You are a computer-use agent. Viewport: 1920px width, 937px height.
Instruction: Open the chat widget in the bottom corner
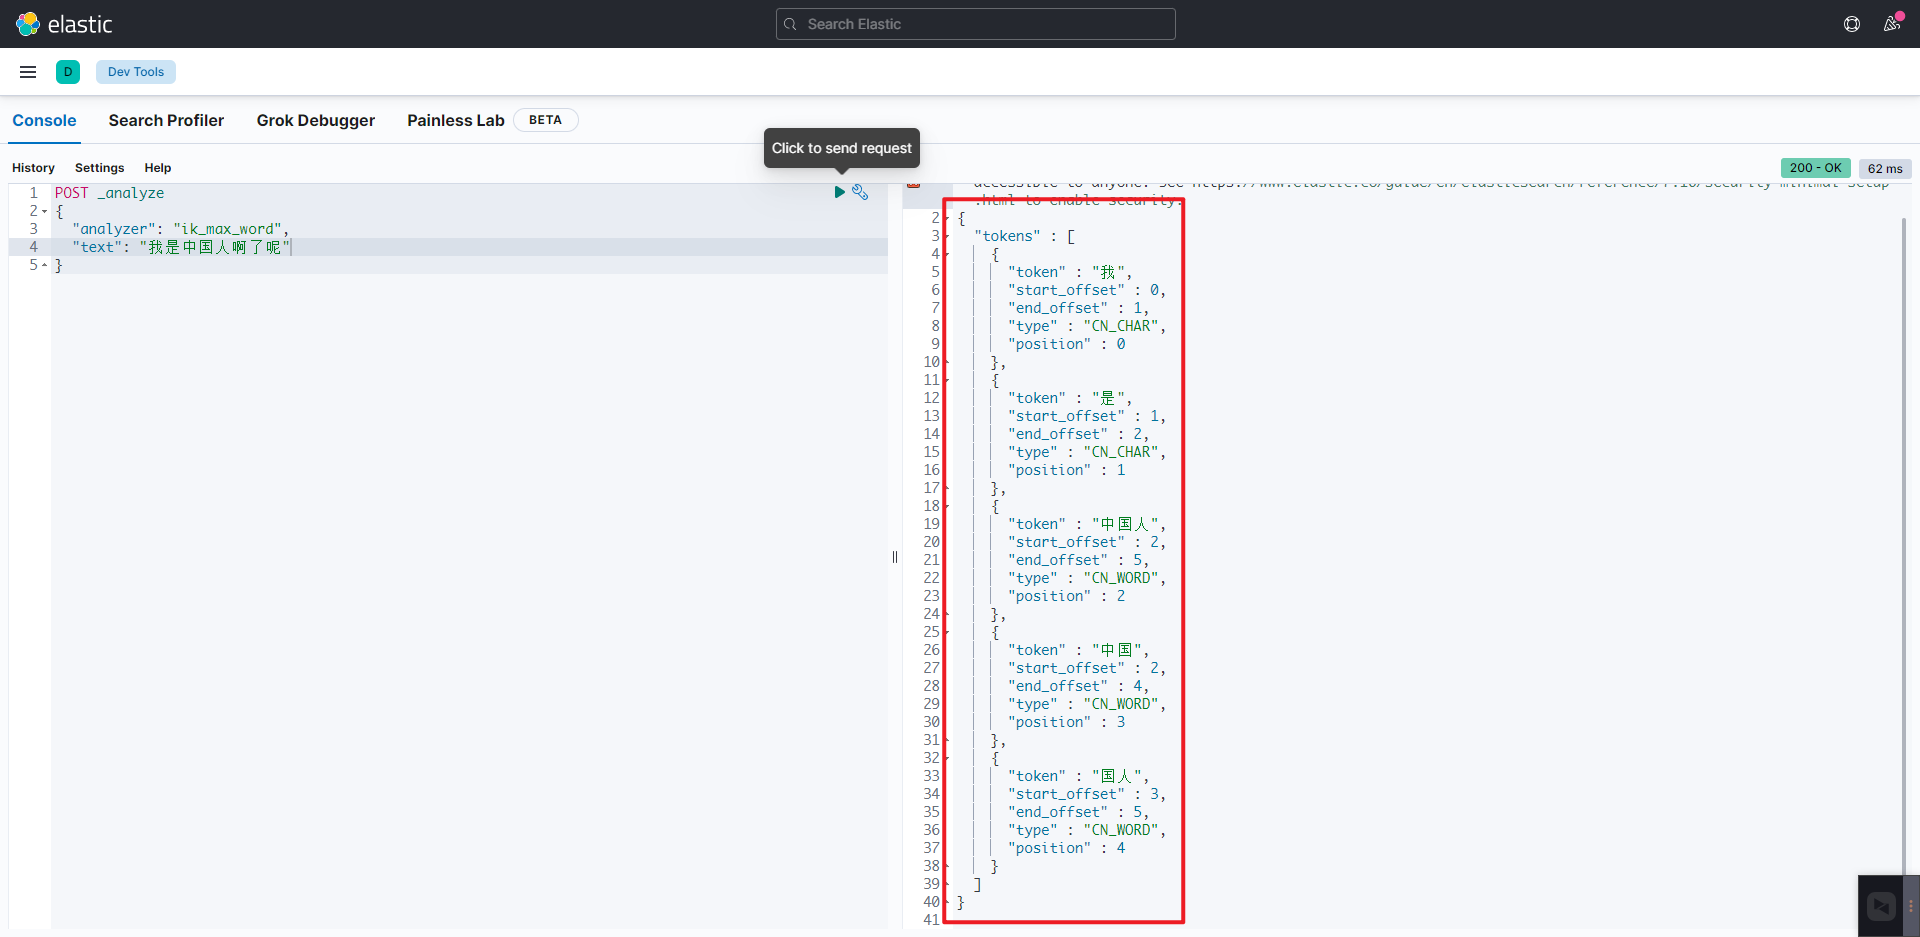tap(1881, 906)
